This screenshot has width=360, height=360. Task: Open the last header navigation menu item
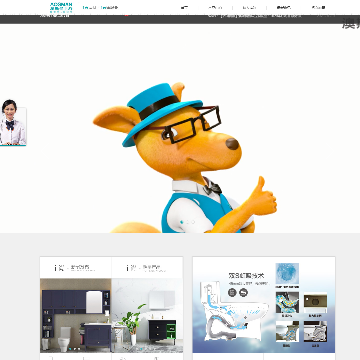[x=318, y=7]
